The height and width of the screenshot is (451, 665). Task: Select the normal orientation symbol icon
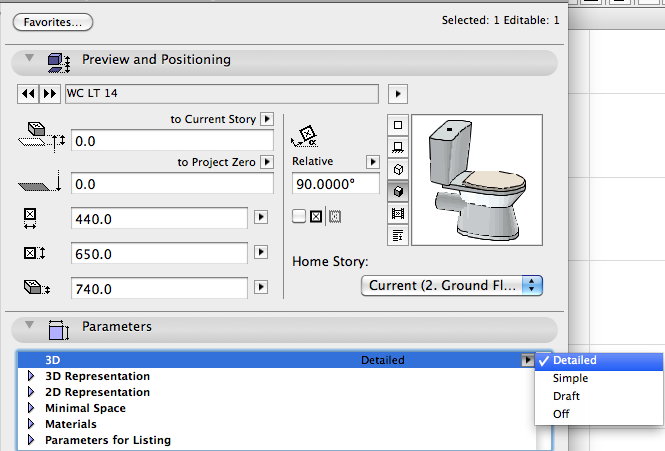coord(316,217)
